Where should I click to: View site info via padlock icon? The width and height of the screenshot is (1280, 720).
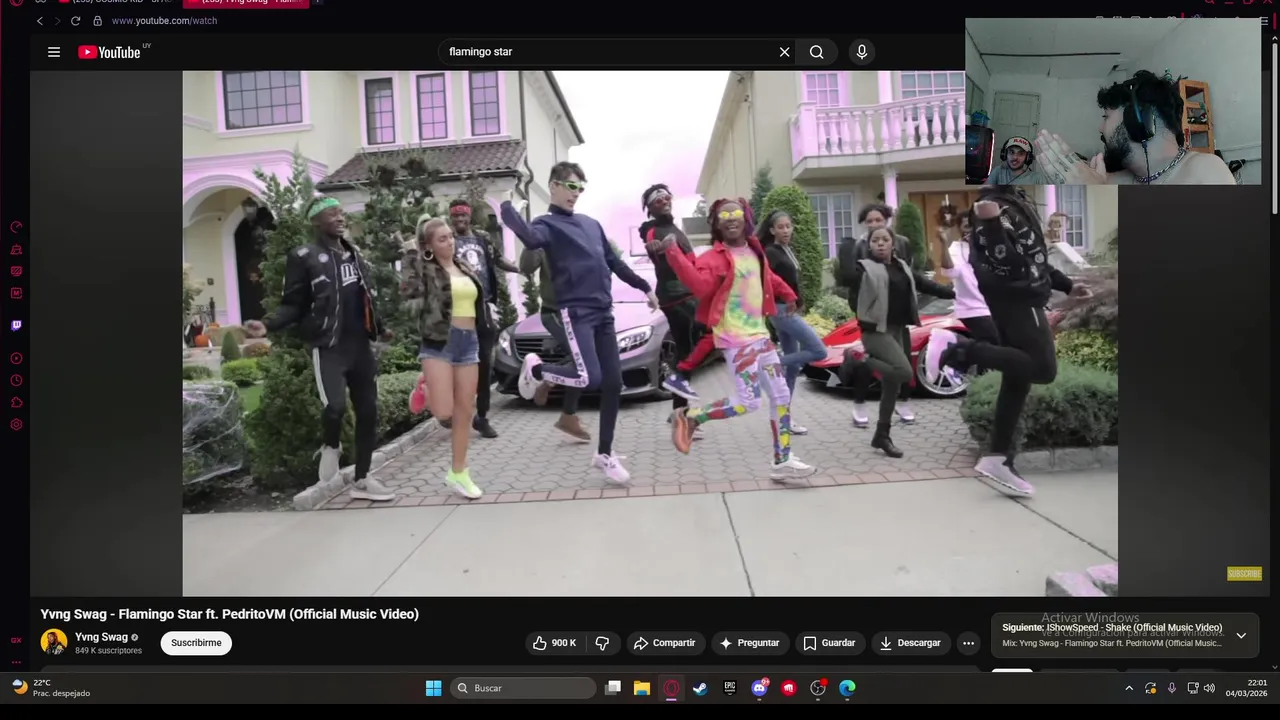[97, 21]
